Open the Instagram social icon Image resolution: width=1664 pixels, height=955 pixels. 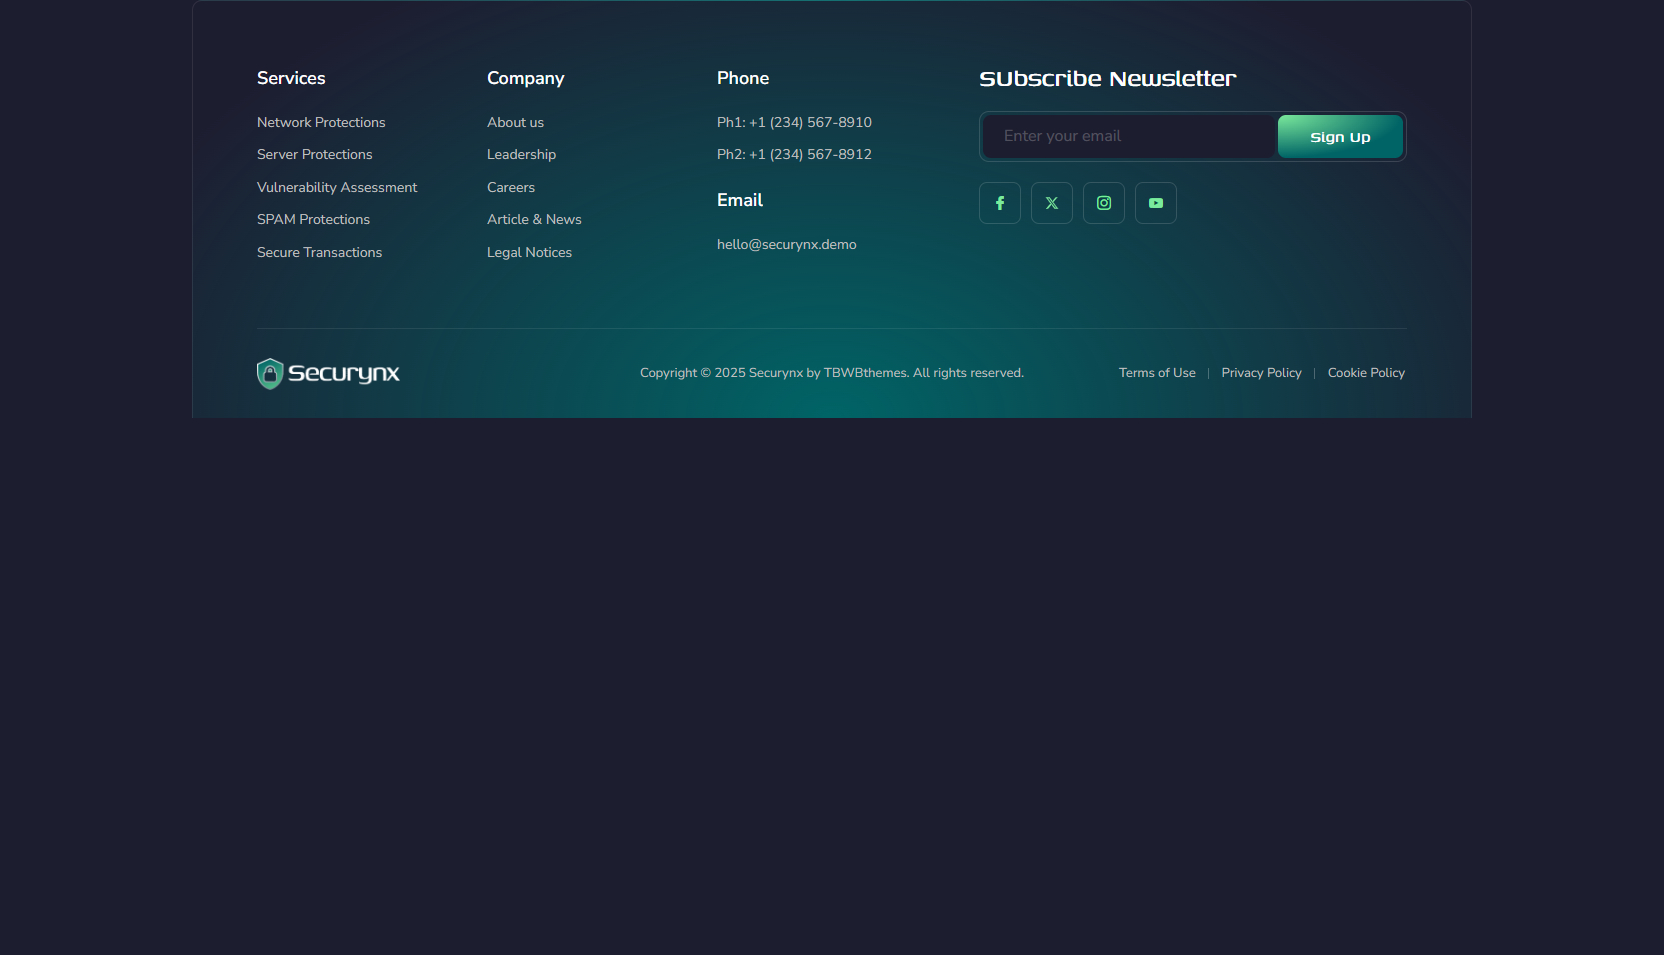point(1104,203)
